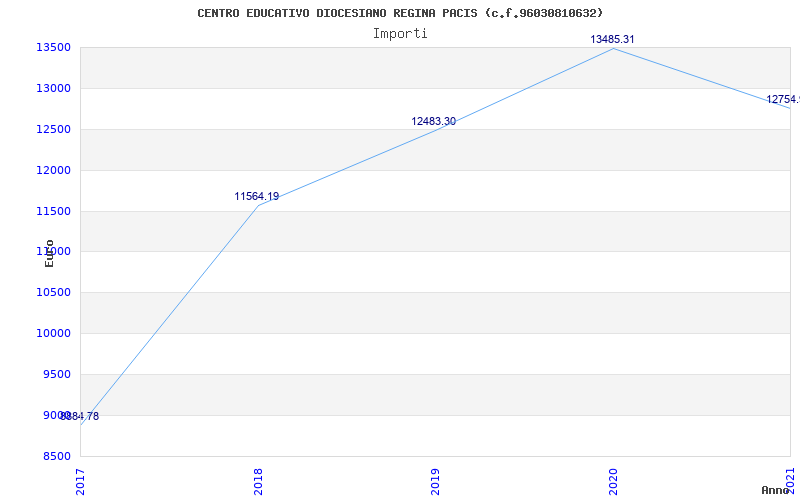The image size is (800, 500).
Task: Click the 13500 y-axis tick label
Action: point(52,47)
